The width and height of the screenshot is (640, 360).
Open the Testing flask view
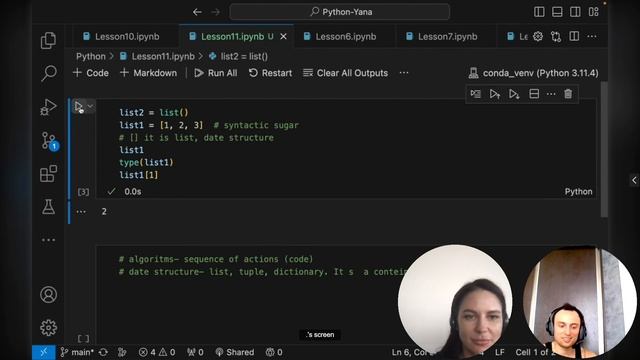[x=48, y=207]
